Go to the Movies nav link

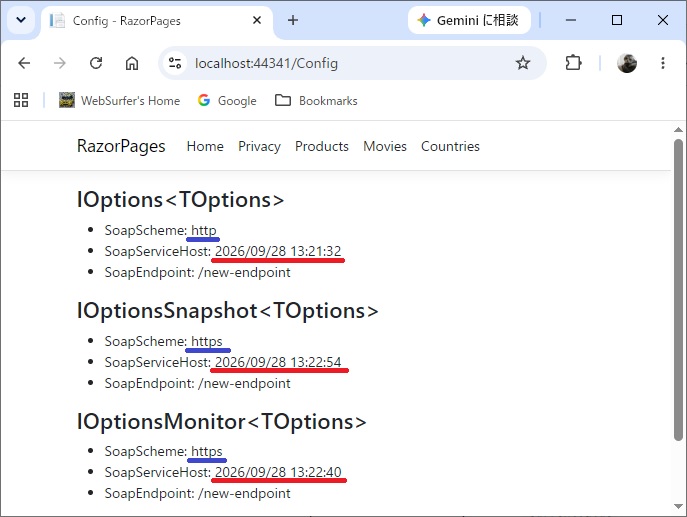[x=385, y=146]
